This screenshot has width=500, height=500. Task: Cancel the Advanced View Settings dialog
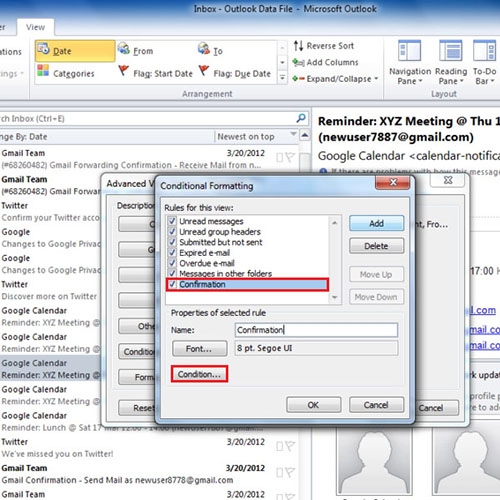(x=437, y=408)
